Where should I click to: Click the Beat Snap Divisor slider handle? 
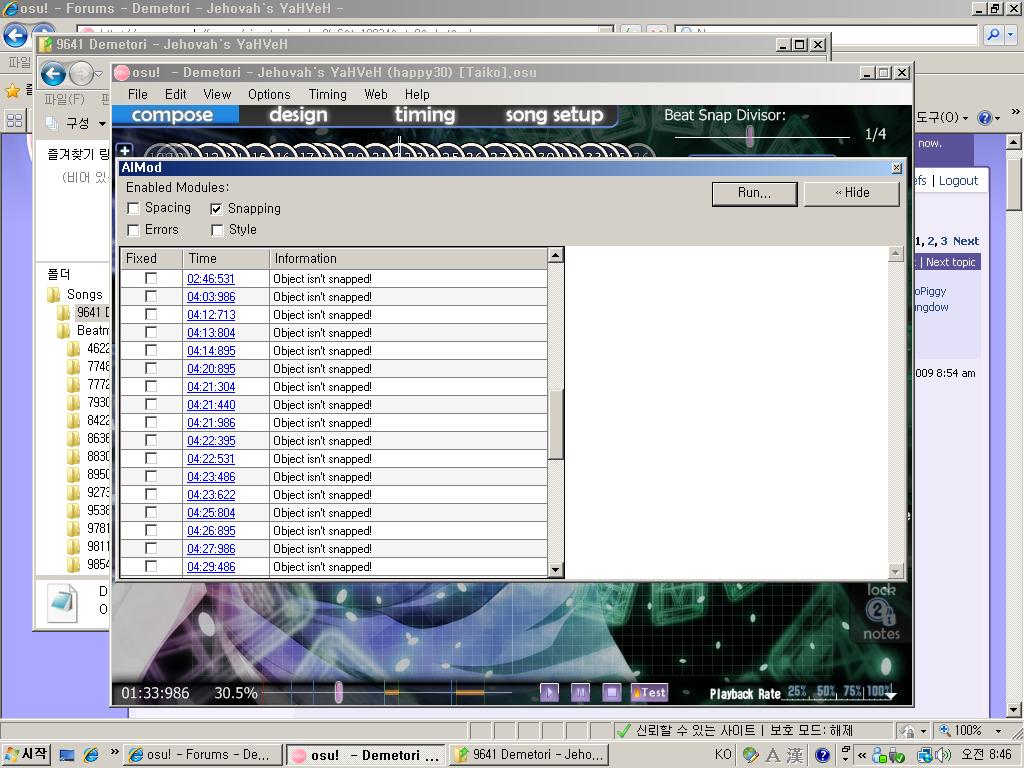point(750,136)
